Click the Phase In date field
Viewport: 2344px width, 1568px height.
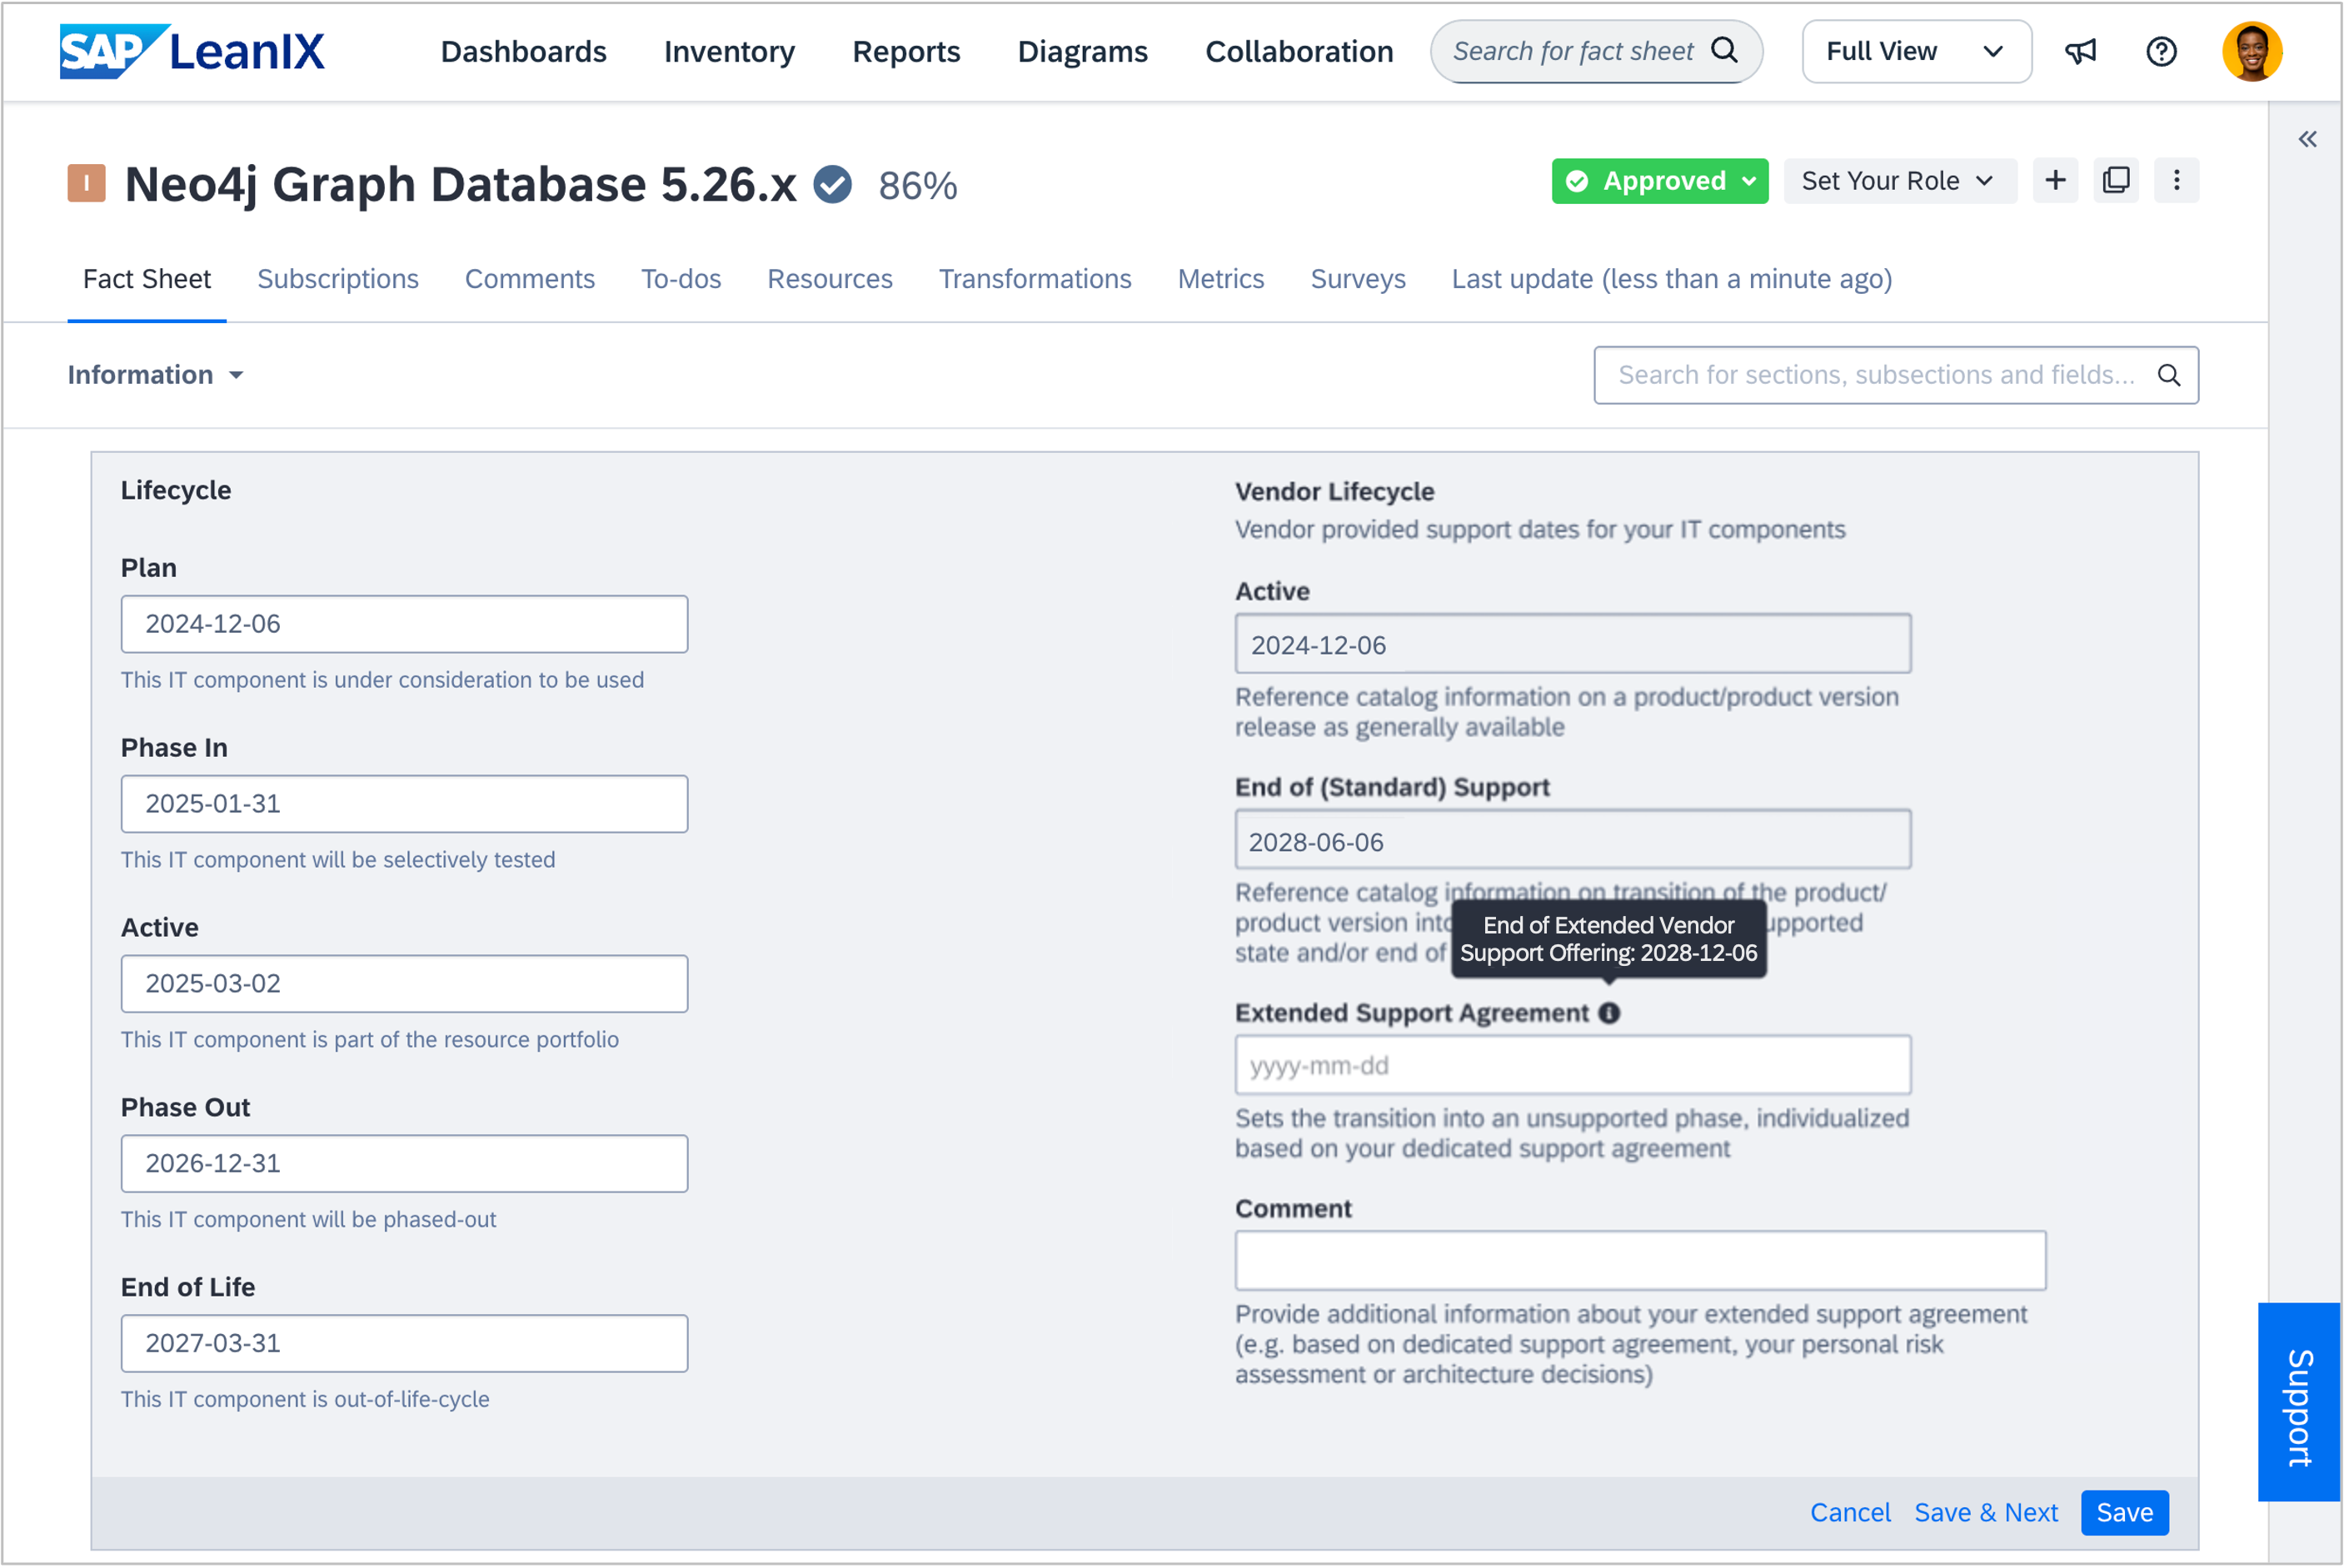404,804
